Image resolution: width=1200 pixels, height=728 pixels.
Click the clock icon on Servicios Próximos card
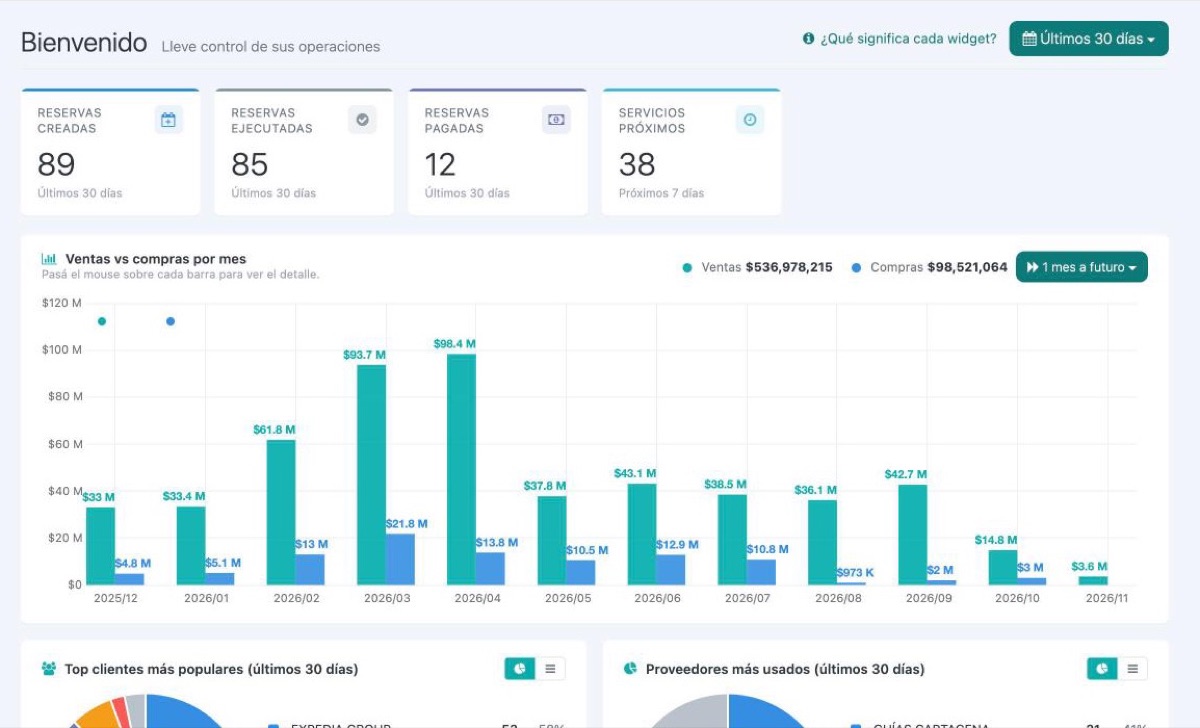point(750,120)
